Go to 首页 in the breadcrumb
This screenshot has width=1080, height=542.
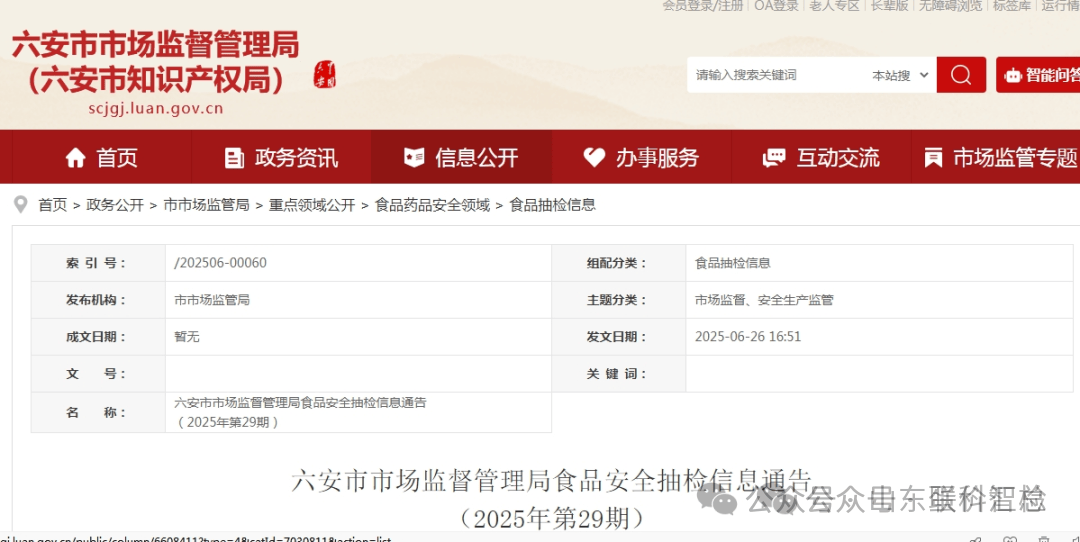pos(52,205)
